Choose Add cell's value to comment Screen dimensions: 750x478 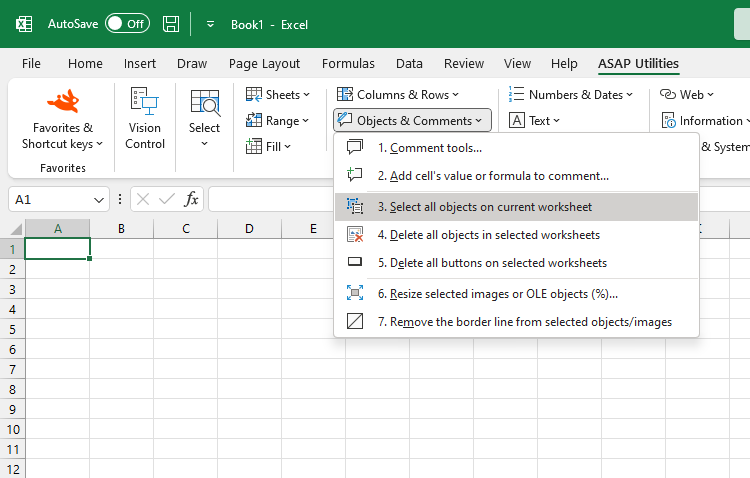517,176
